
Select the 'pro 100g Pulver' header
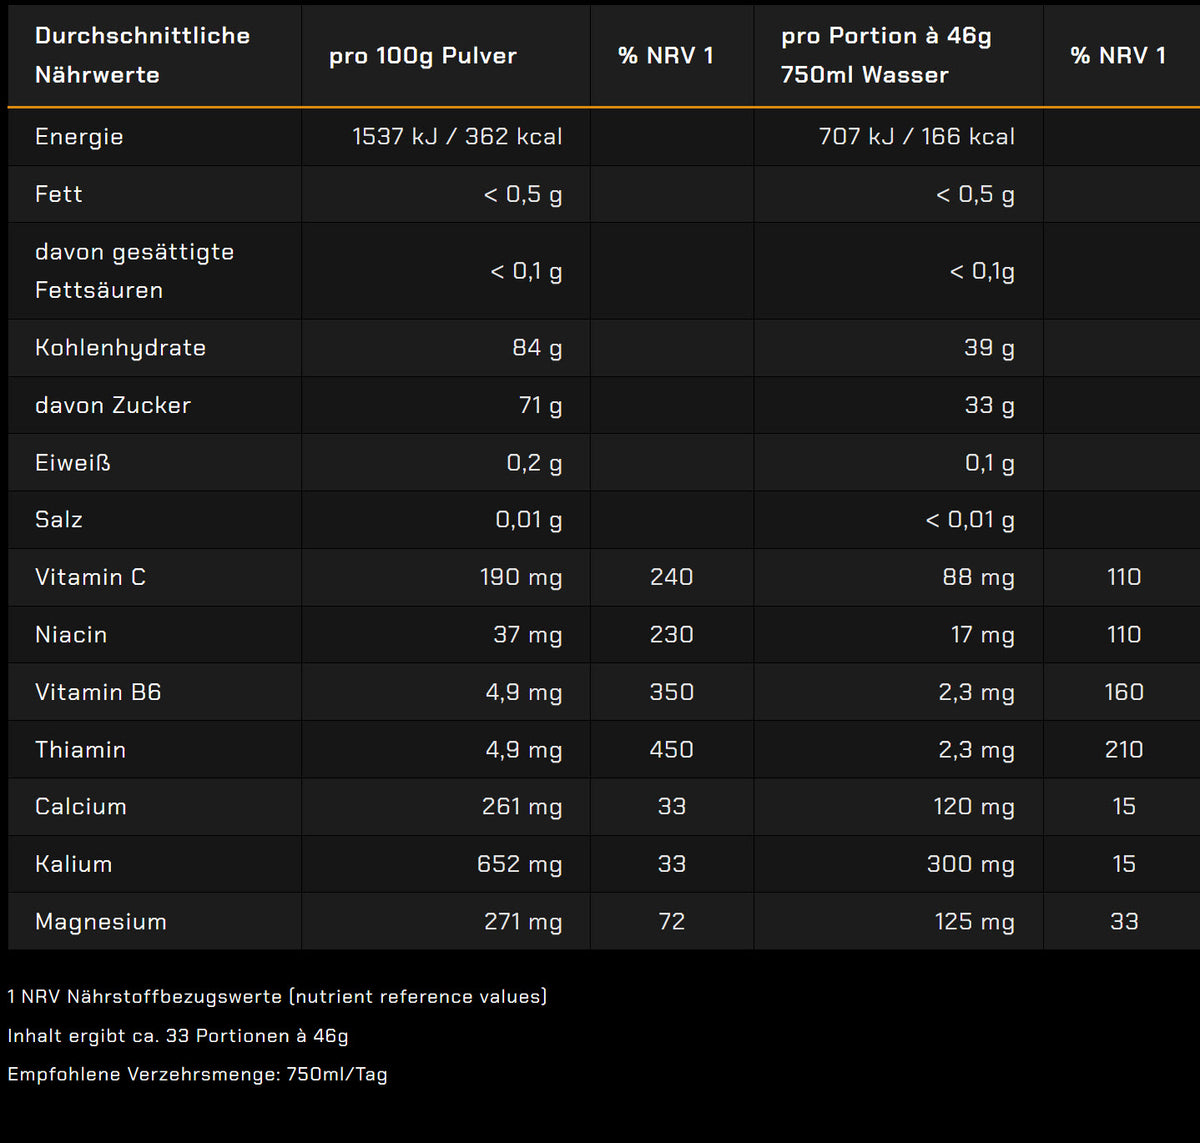(x=423, y=56)
